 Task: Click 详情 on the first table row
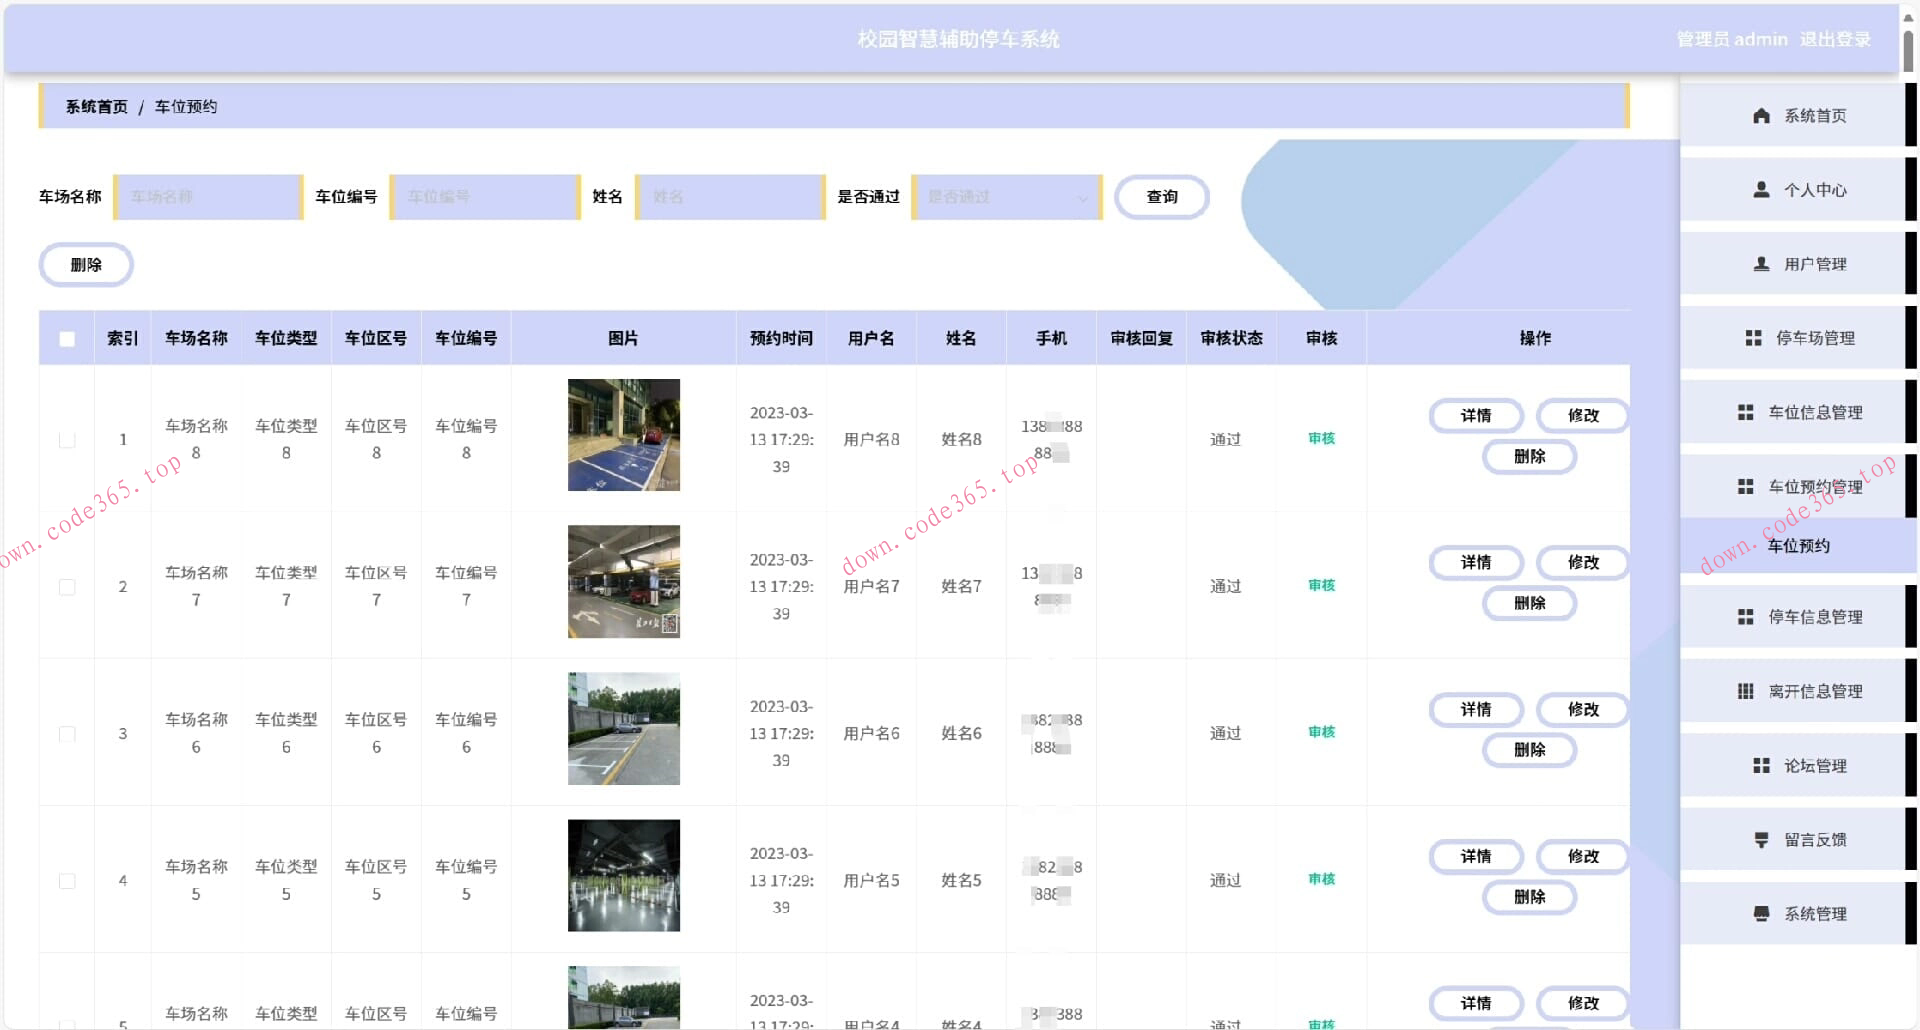point(1476,415)
